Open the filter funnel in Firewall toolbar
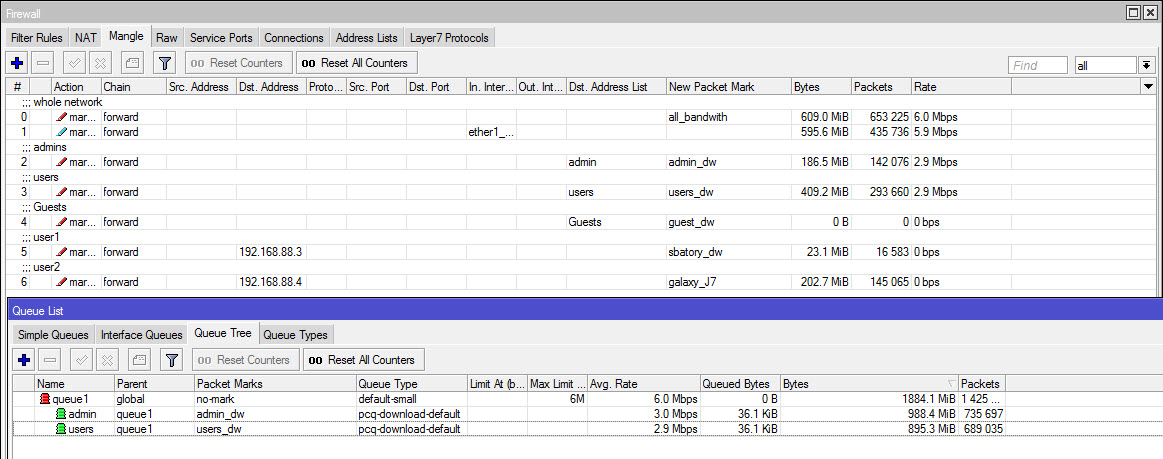This screenshot has width=1163, height=459. coord(165,63)
